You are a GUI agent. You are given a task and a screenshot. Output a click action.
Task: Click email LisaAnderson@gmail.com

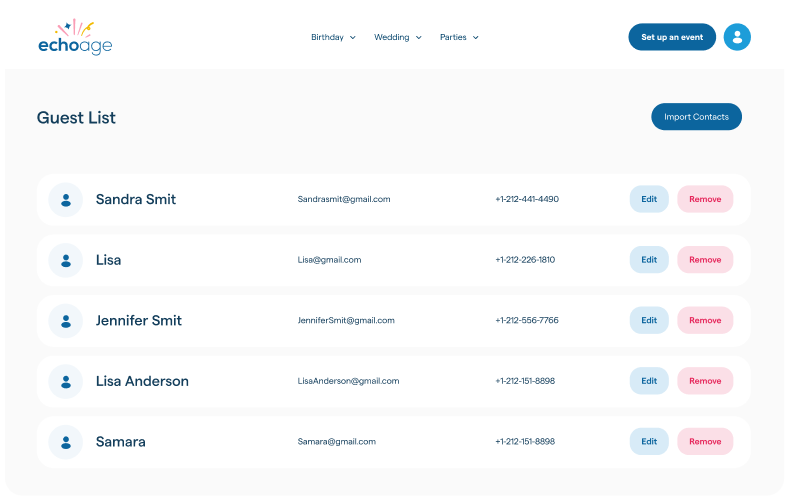coord(348,381)
